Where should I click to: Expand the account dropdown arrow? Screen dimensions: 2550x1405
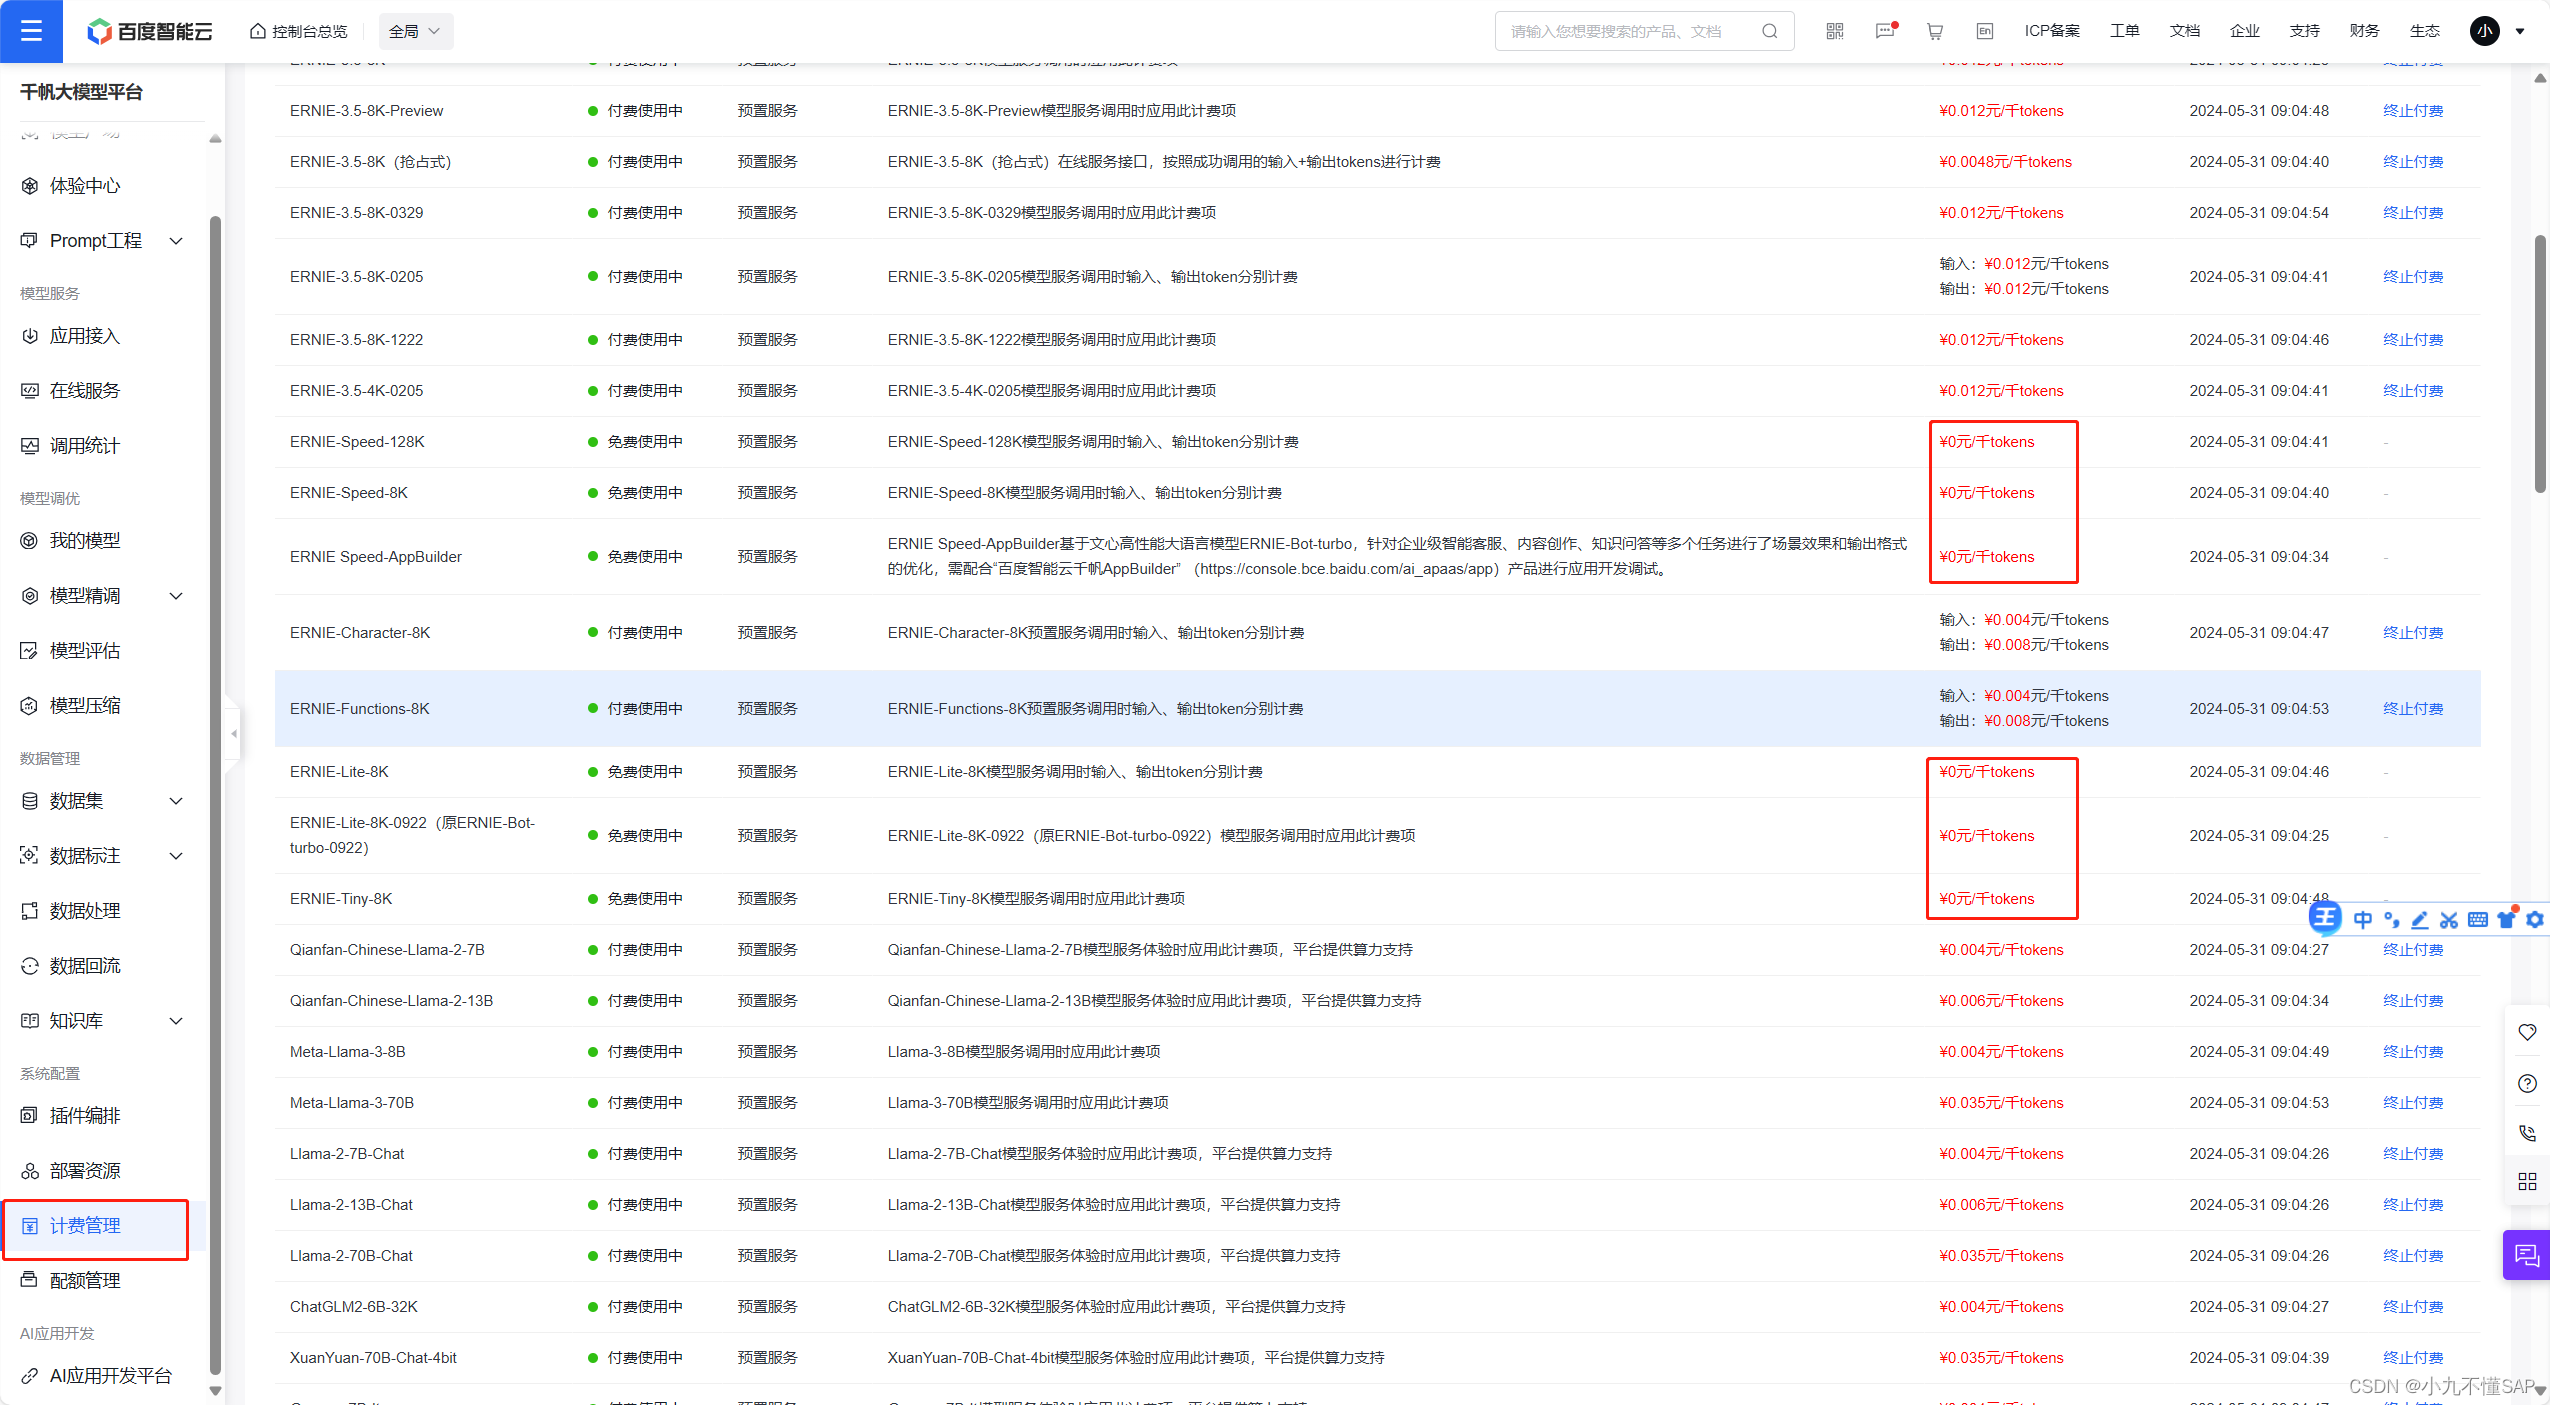coord(2520,31)
